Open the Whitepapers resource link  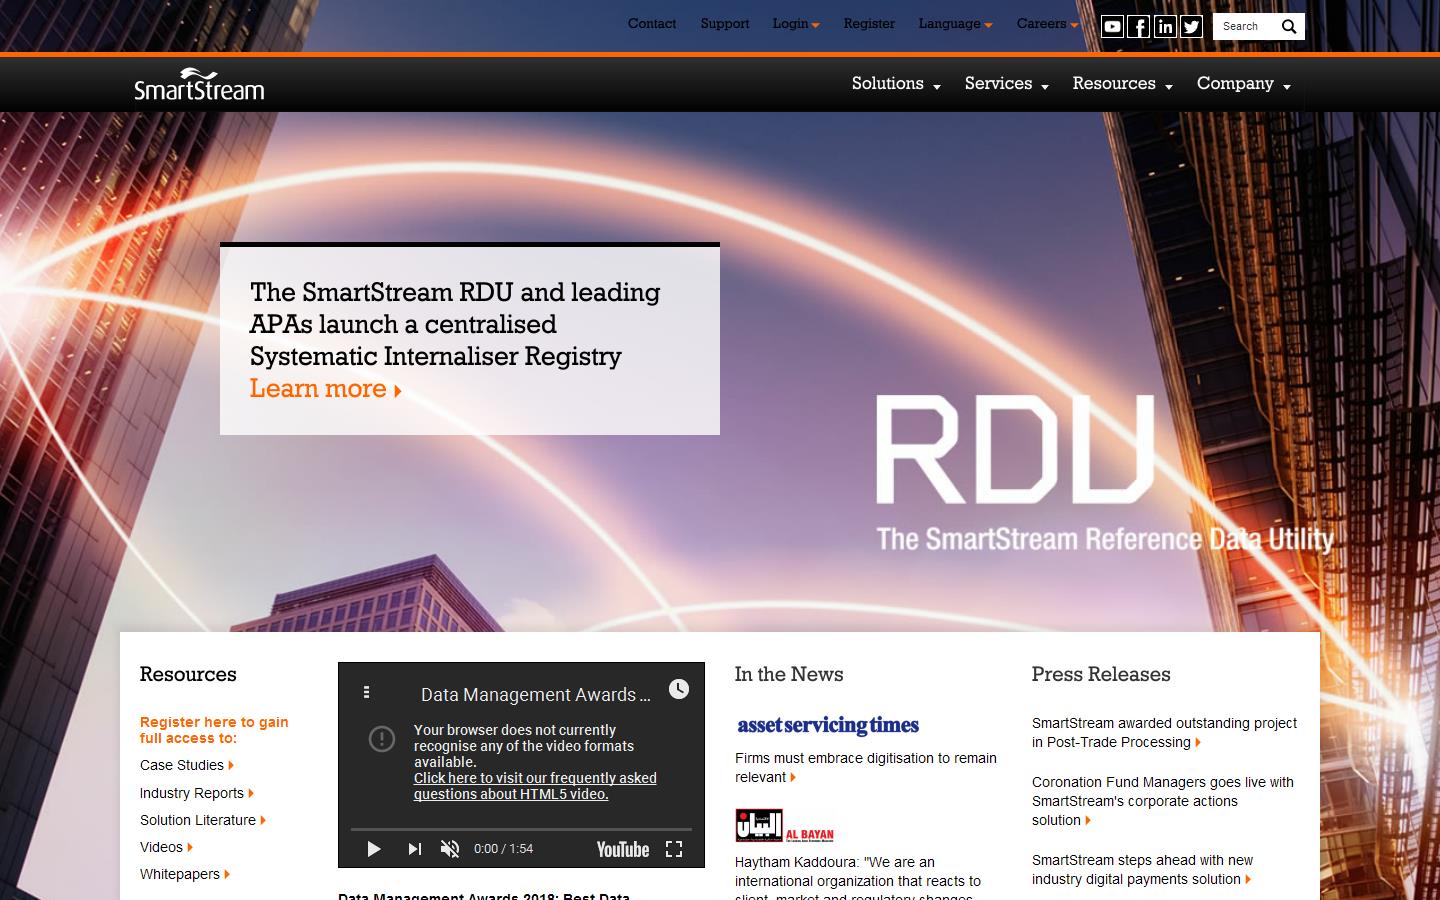[x=183, y=874]
